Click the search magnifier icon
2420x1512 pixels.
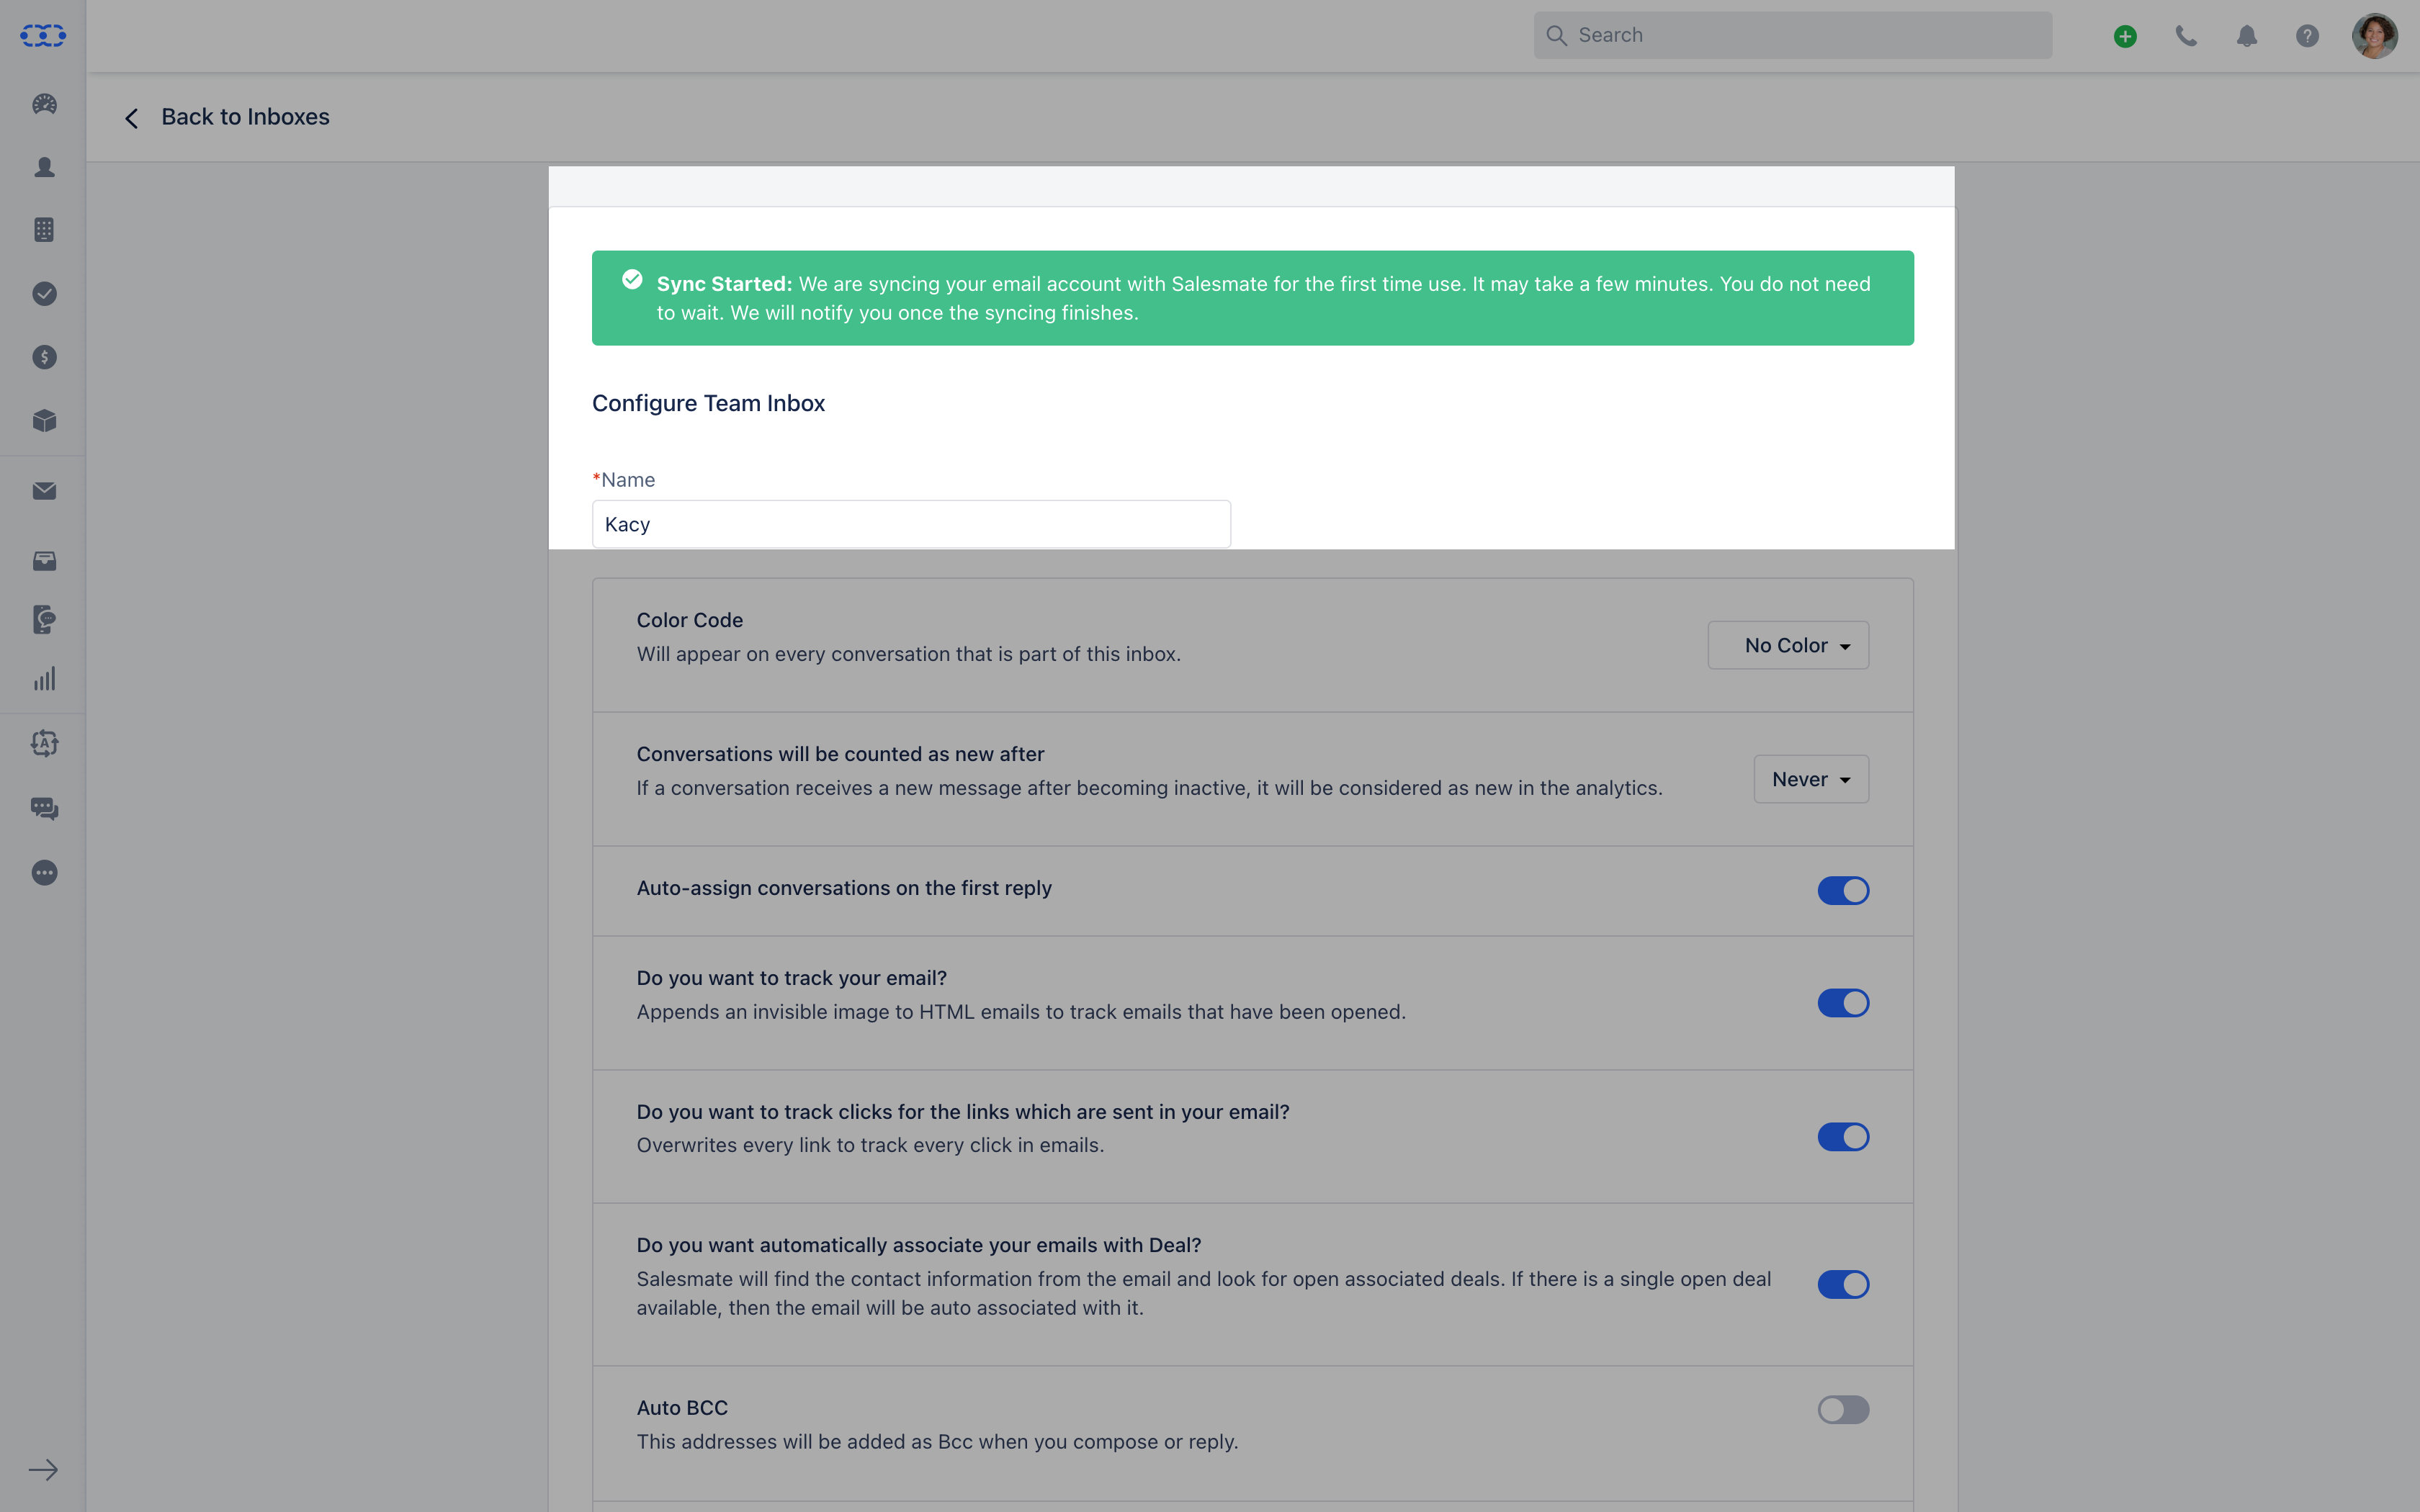coord(1556,36)
